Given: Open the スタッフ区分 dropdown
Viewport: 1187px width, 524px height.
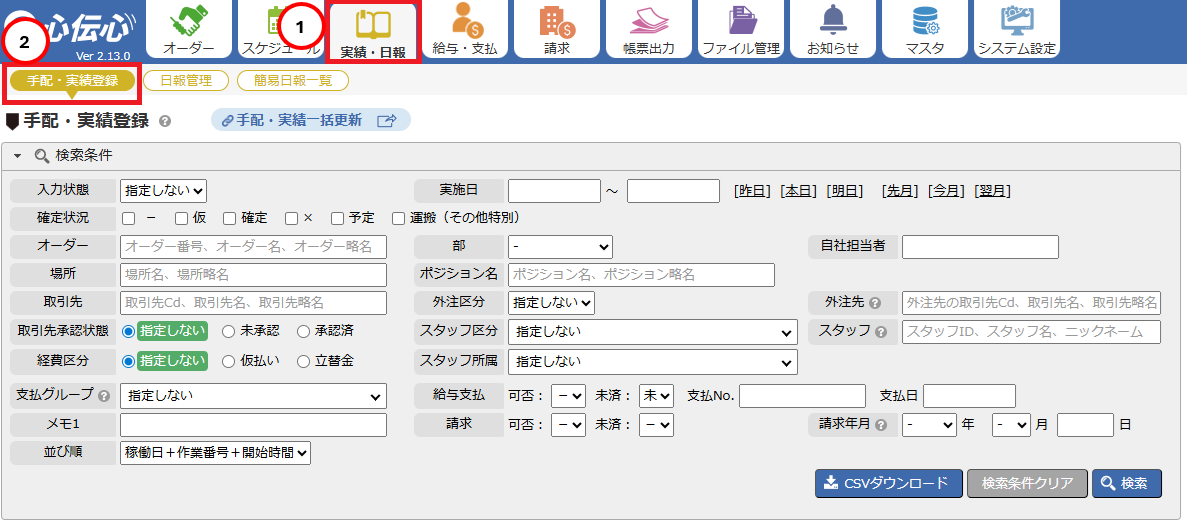Looking at the screenshot, I should click(x=653, y=332).
